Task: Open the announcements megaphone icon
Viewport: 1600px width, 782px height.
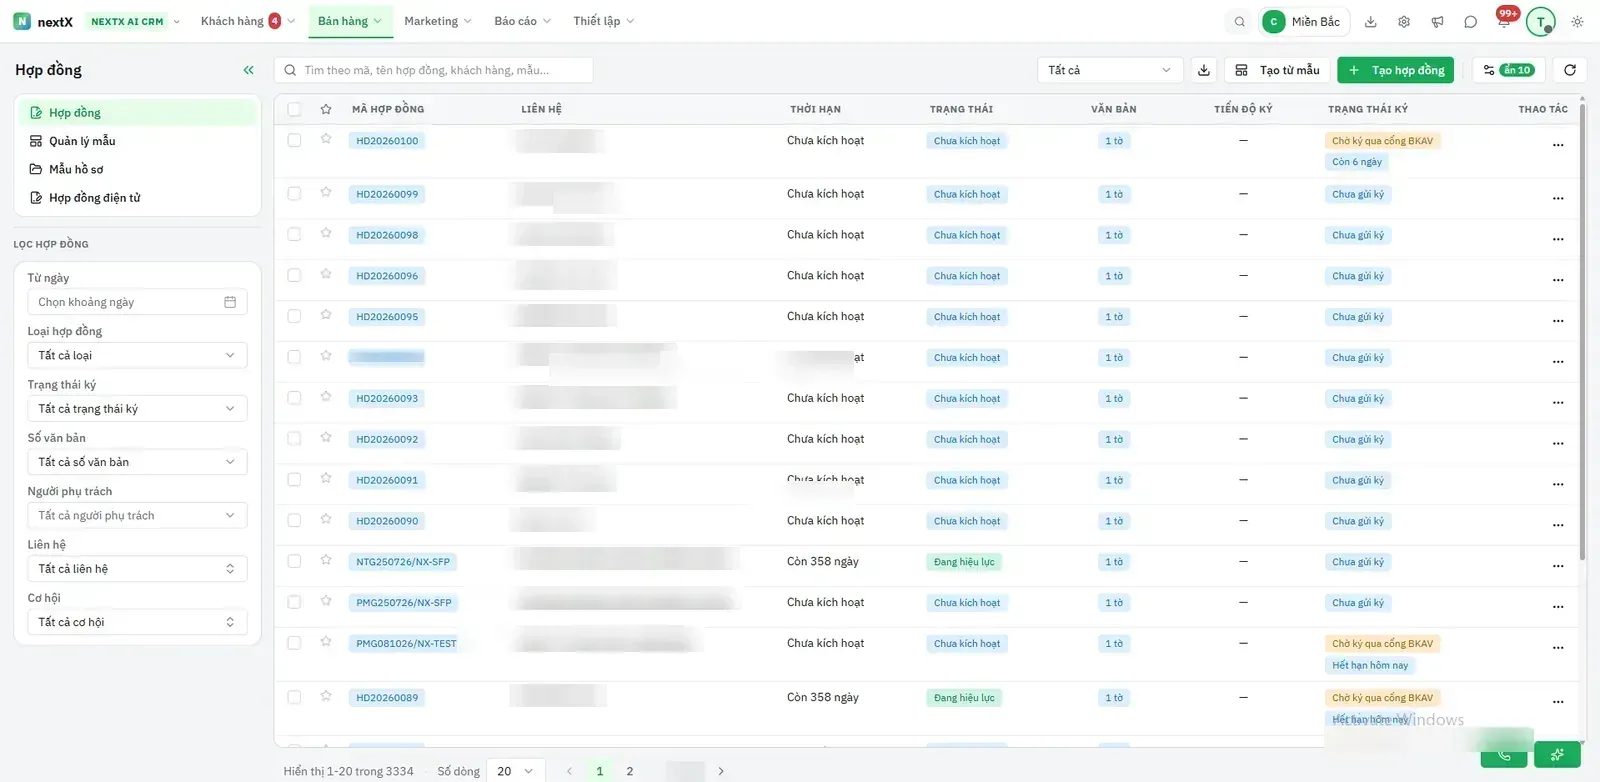Action: click(1437, 22)
